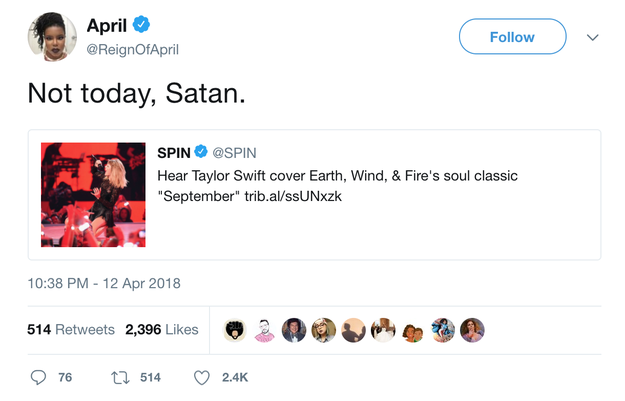Click SPIN's verified checkmark badge
Image resolution: width=625 pixels, height=401 pixels.
click(x=200, y=152)
